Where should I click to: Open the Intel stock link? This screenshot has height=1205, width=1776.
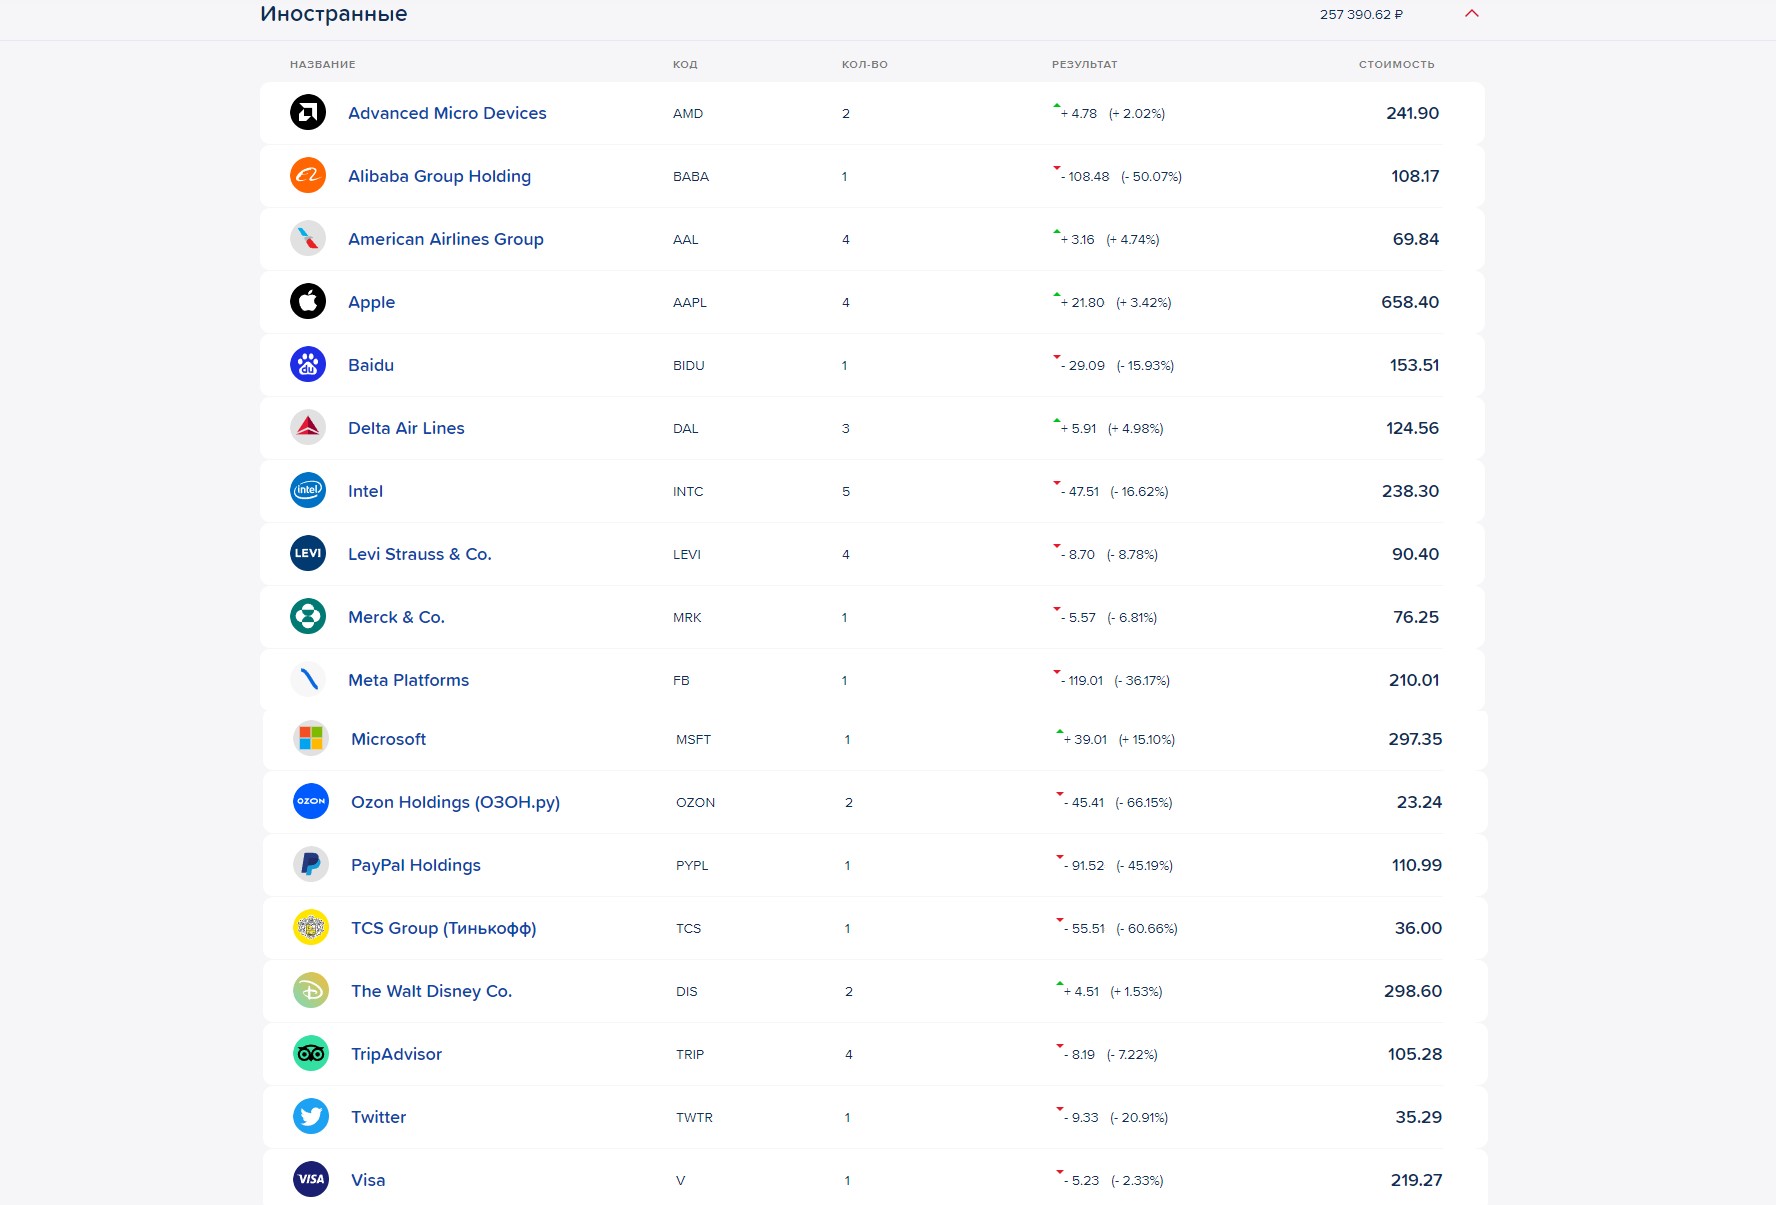pyautogui.click(x=365, y=491)
